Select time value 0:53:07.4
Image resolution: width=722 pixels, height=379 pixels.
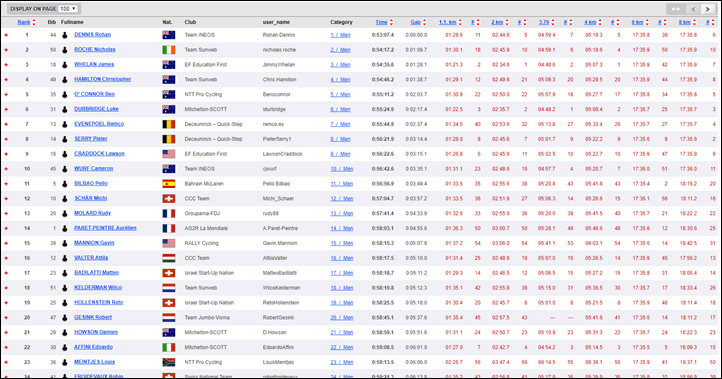coord(383,35)
